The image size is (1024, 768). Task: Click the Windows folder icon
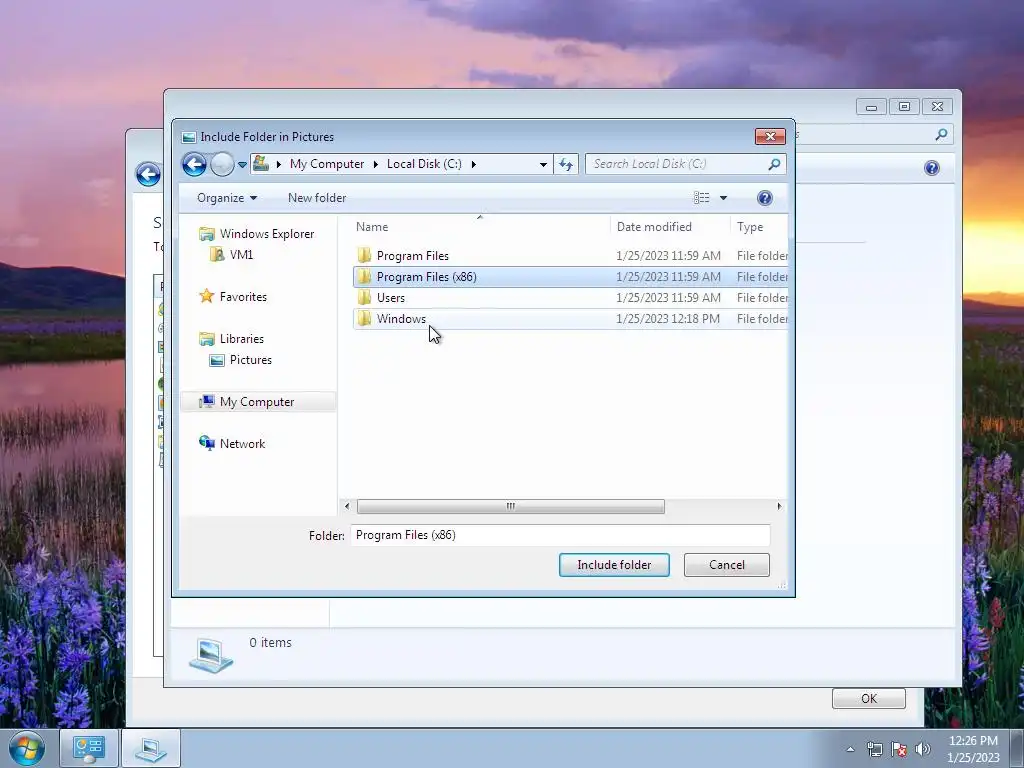click(x=364, y=318)
